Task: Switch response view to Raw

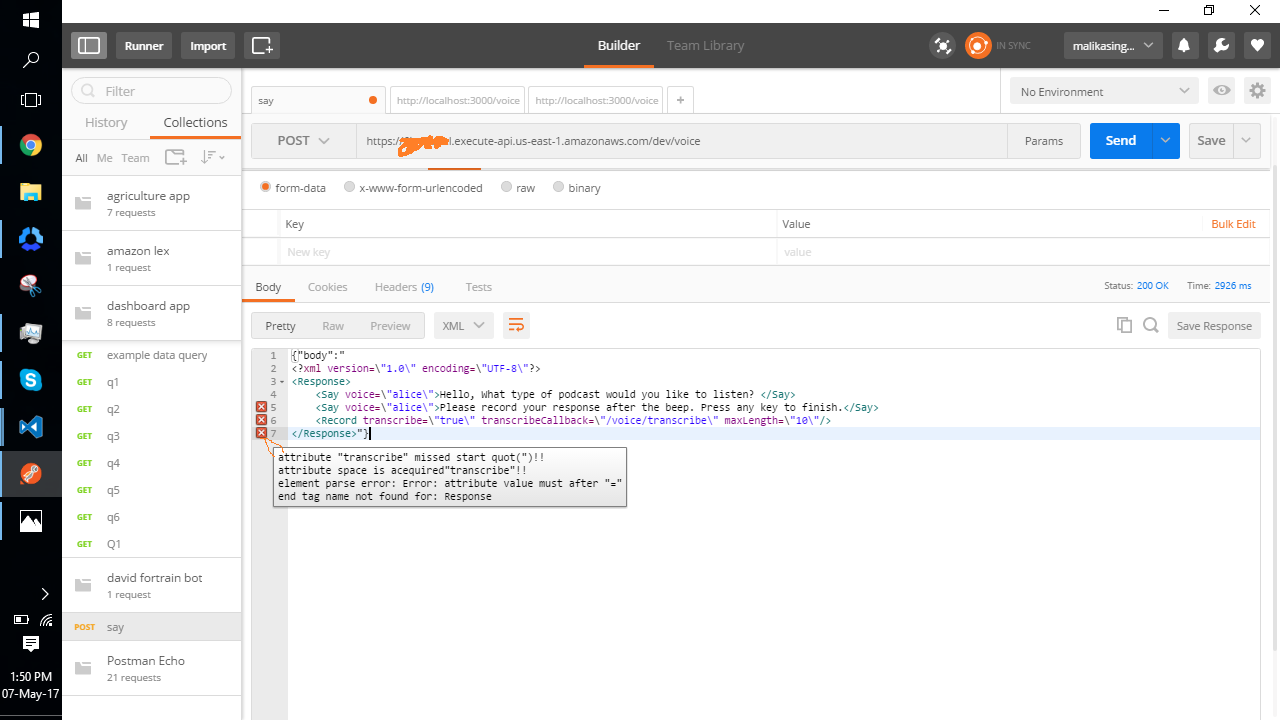Action: [333, 326]
